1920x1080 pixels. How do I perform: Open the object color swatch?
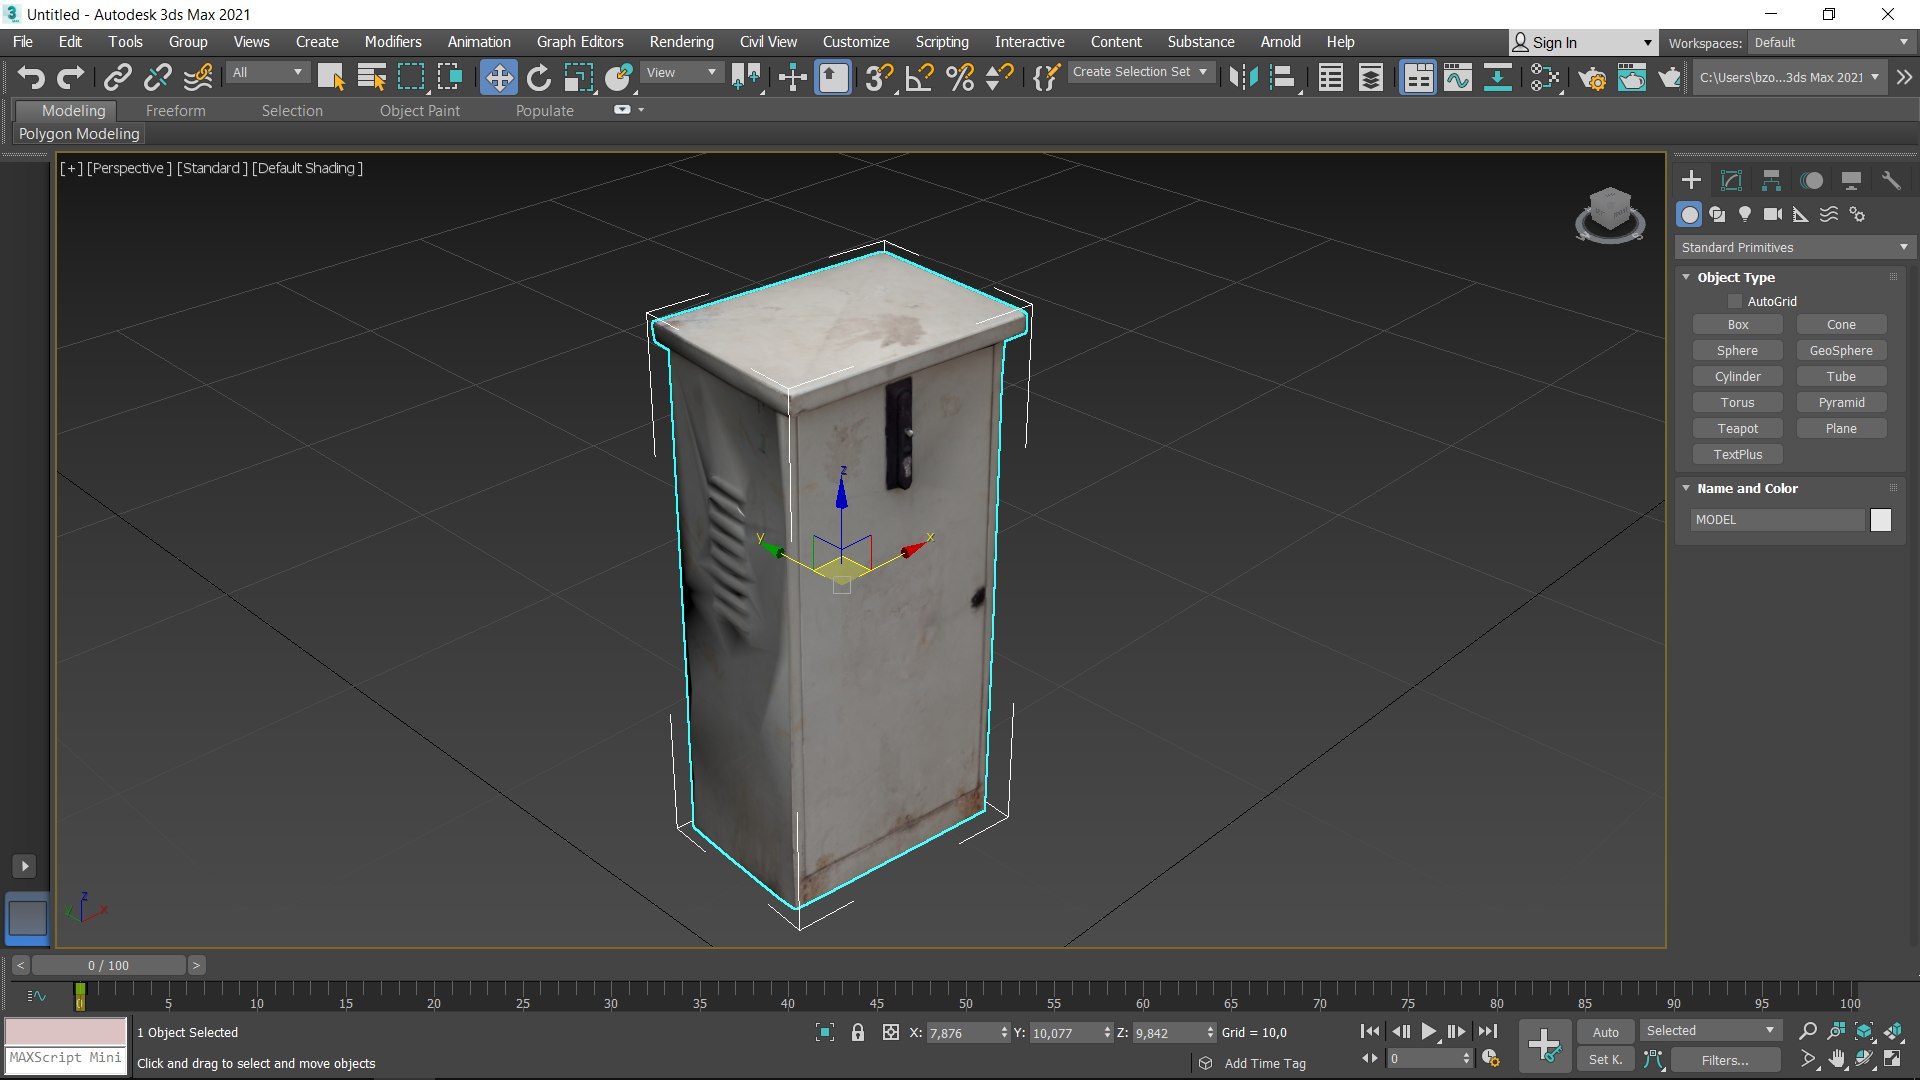[1880, 519]
